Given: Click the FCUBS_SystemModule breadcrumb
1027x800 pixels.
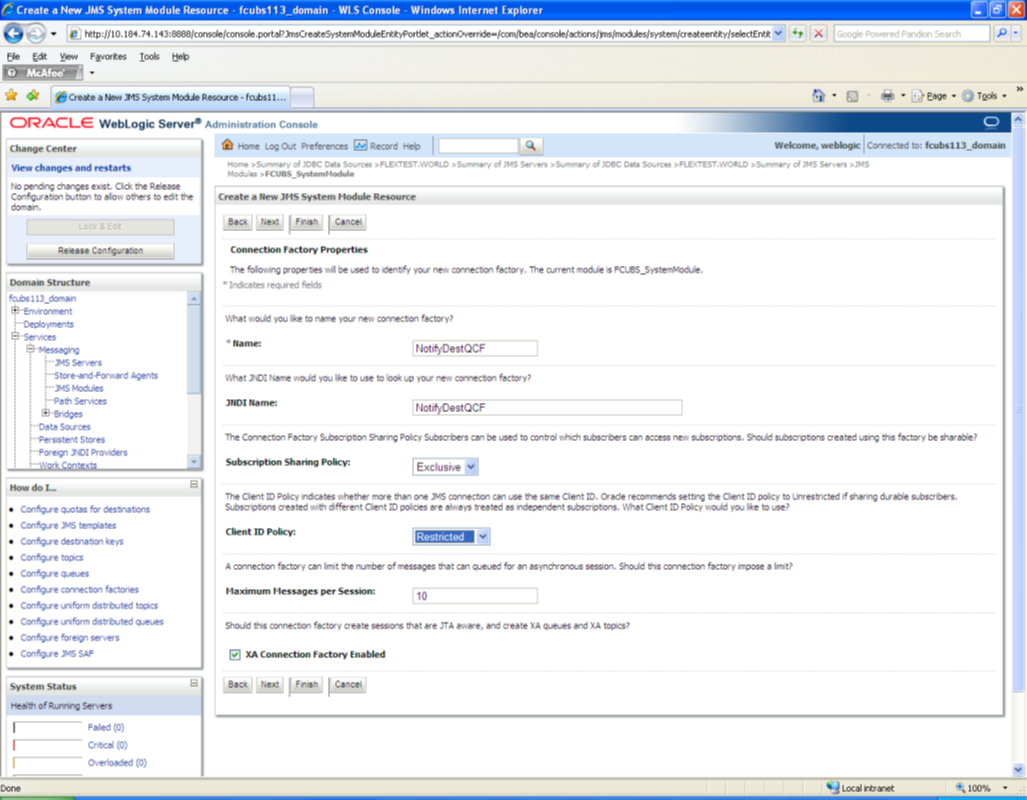Looking at the screenshot, I should coord(309,174).
